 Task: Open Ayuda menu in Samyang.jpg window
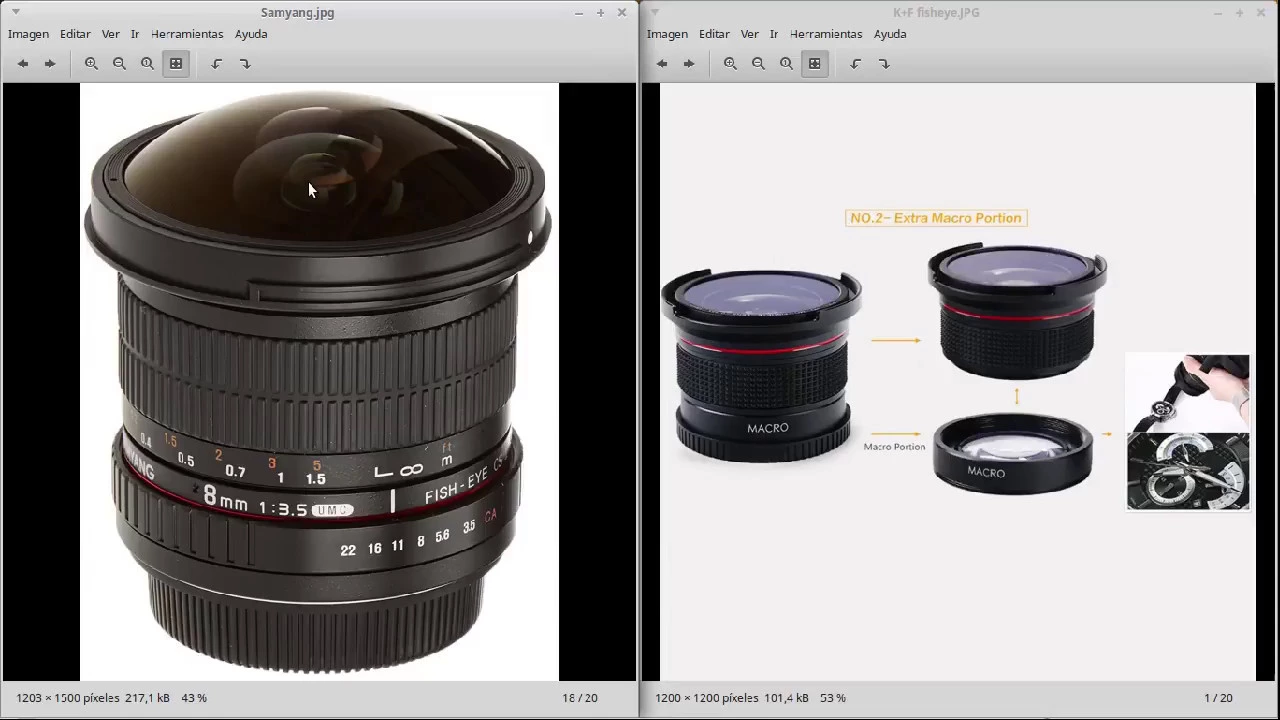click(x=251, y=34)
